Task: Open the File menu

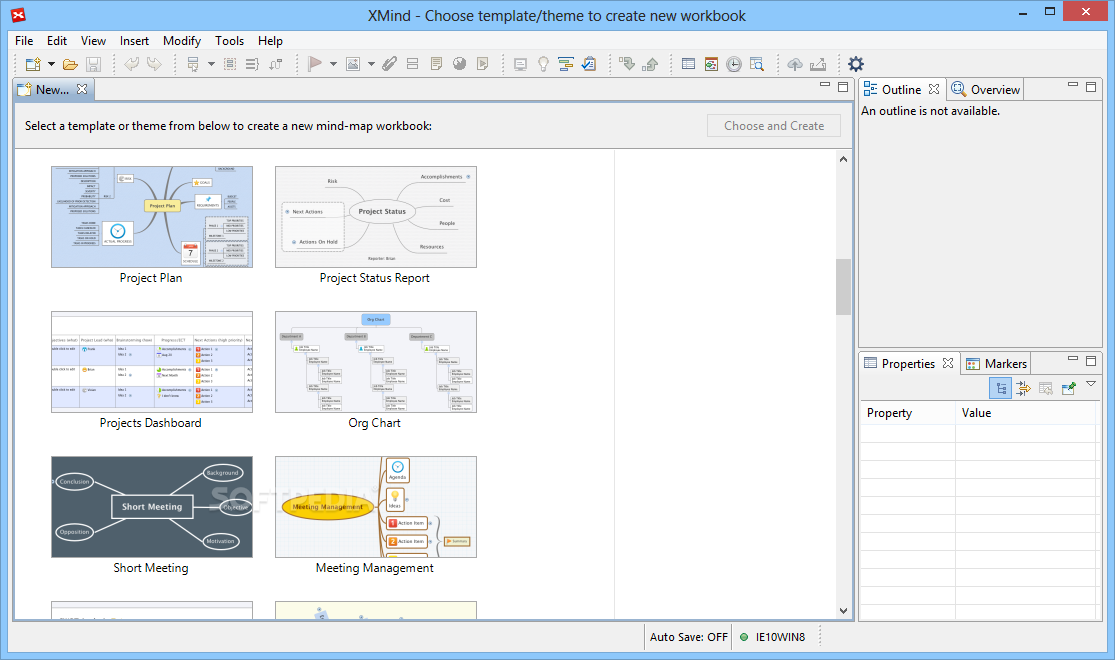Action: [24, 41]
